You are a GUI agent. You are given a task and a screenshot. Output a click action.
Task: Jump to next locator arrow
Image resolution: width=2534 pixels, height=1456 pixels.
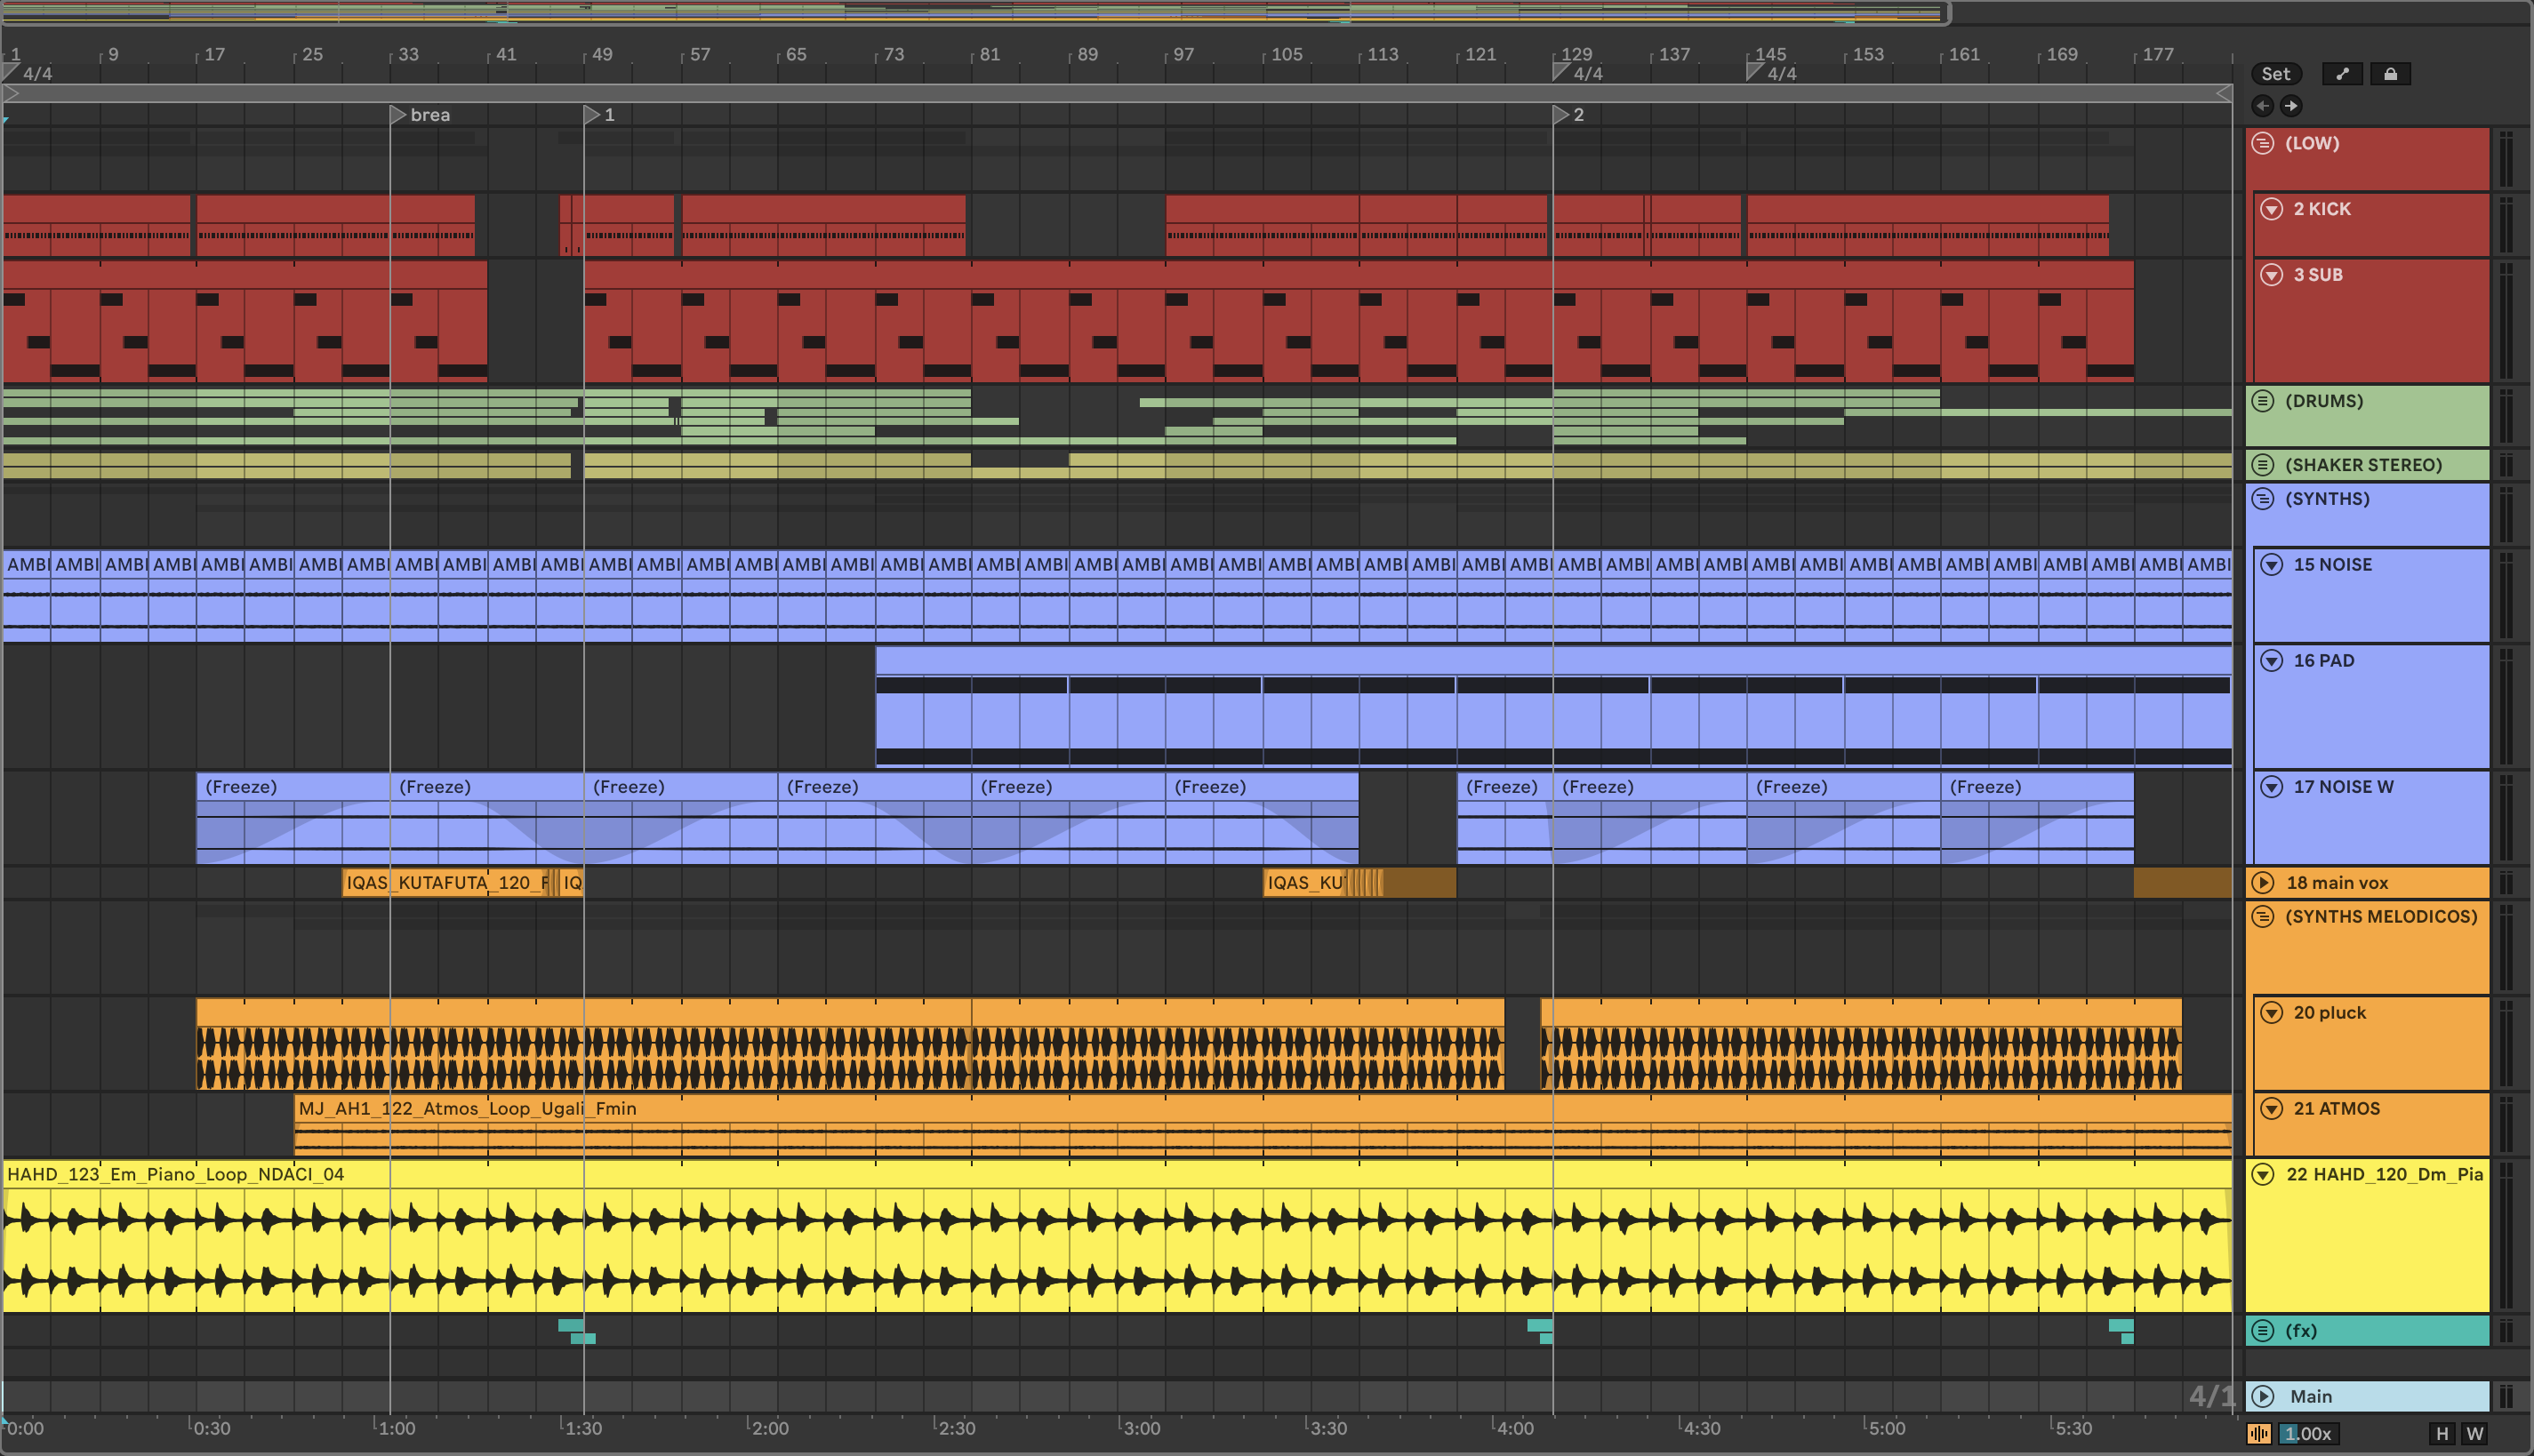pos(2291,106)
